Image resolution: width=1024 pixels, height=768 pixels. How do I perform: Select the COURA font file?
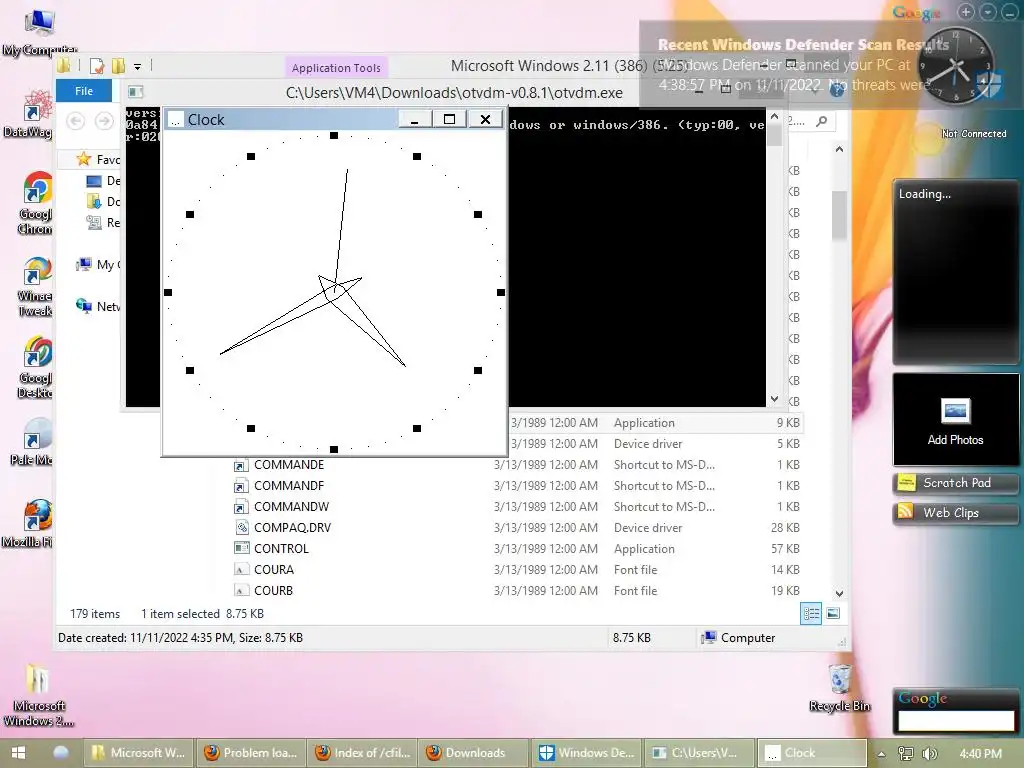point(274,569)
